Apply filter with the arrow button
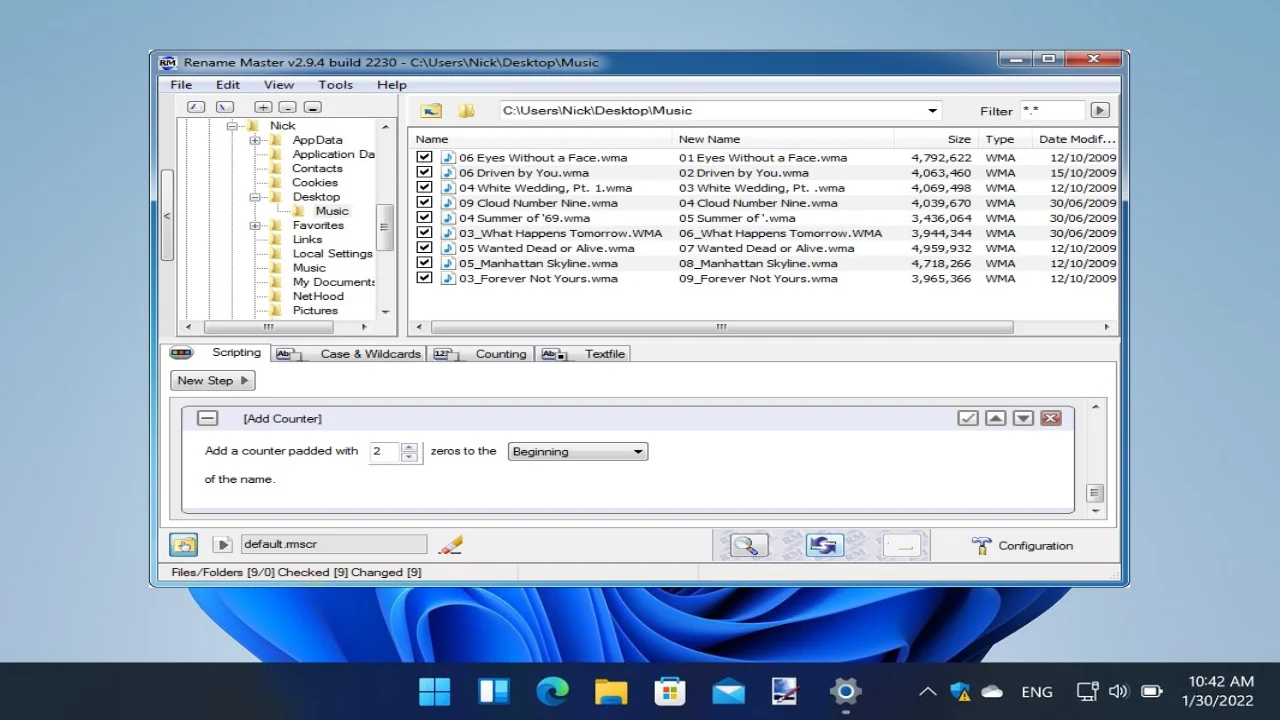This screenshot has height=720, width=1280. coord(1100,111)
